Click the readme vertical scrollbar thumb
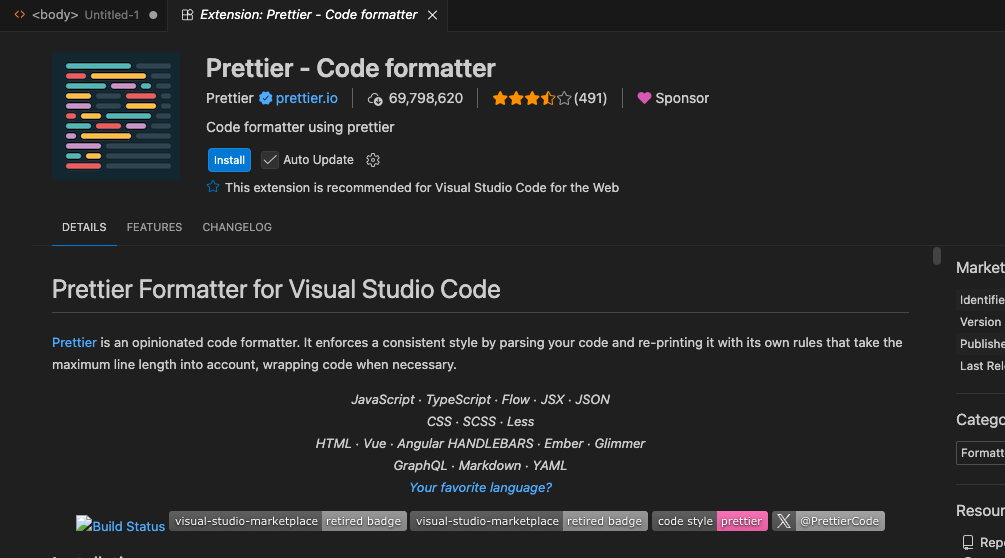Screen dimensions: 1005x558 click(x=937, y=256)
